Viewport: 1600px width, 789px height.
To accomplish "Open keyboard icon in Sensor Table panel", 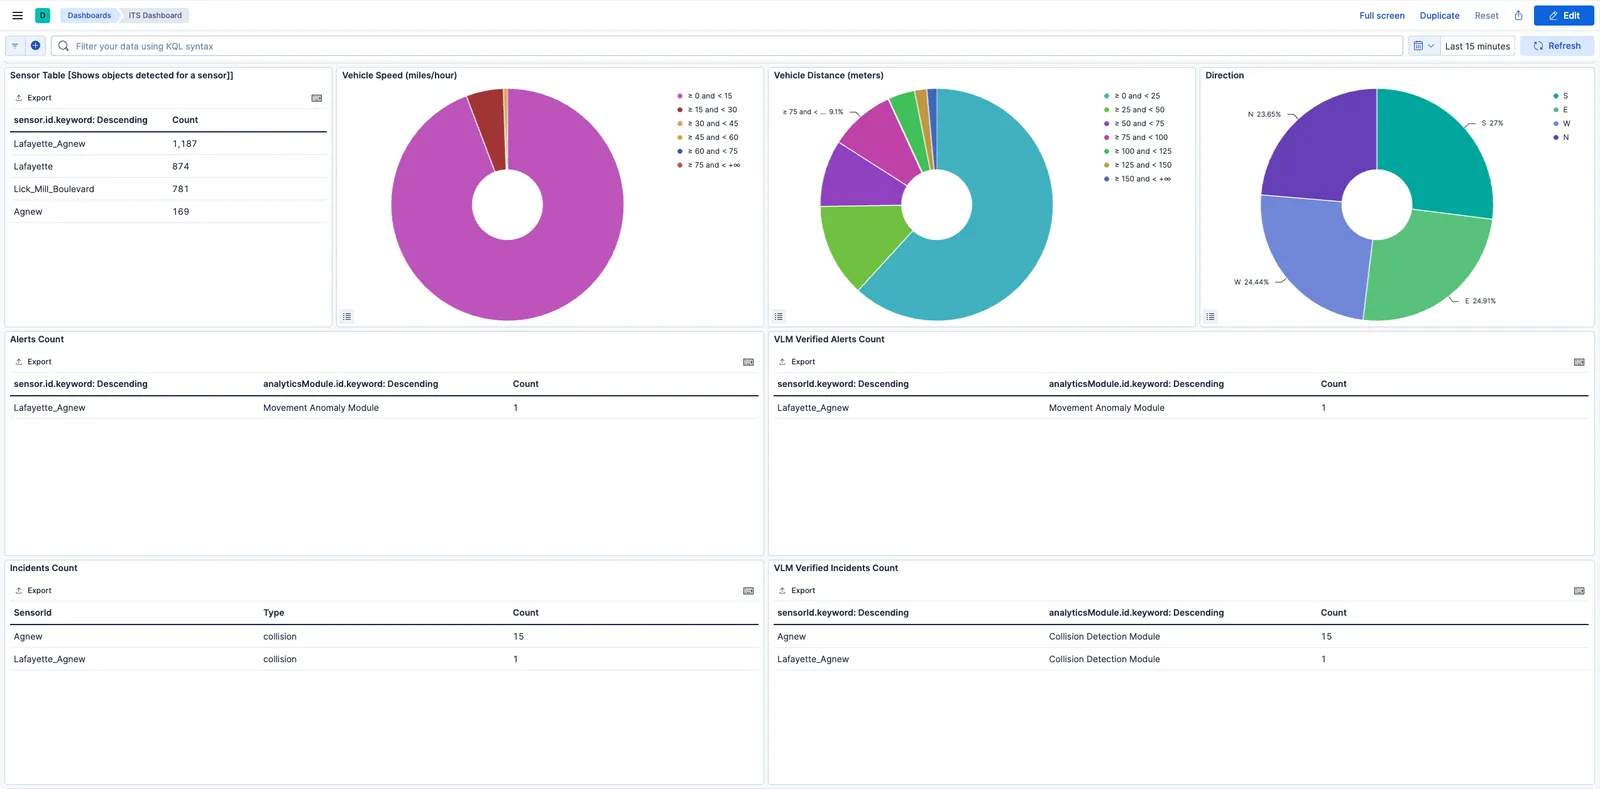I will 317,98.
